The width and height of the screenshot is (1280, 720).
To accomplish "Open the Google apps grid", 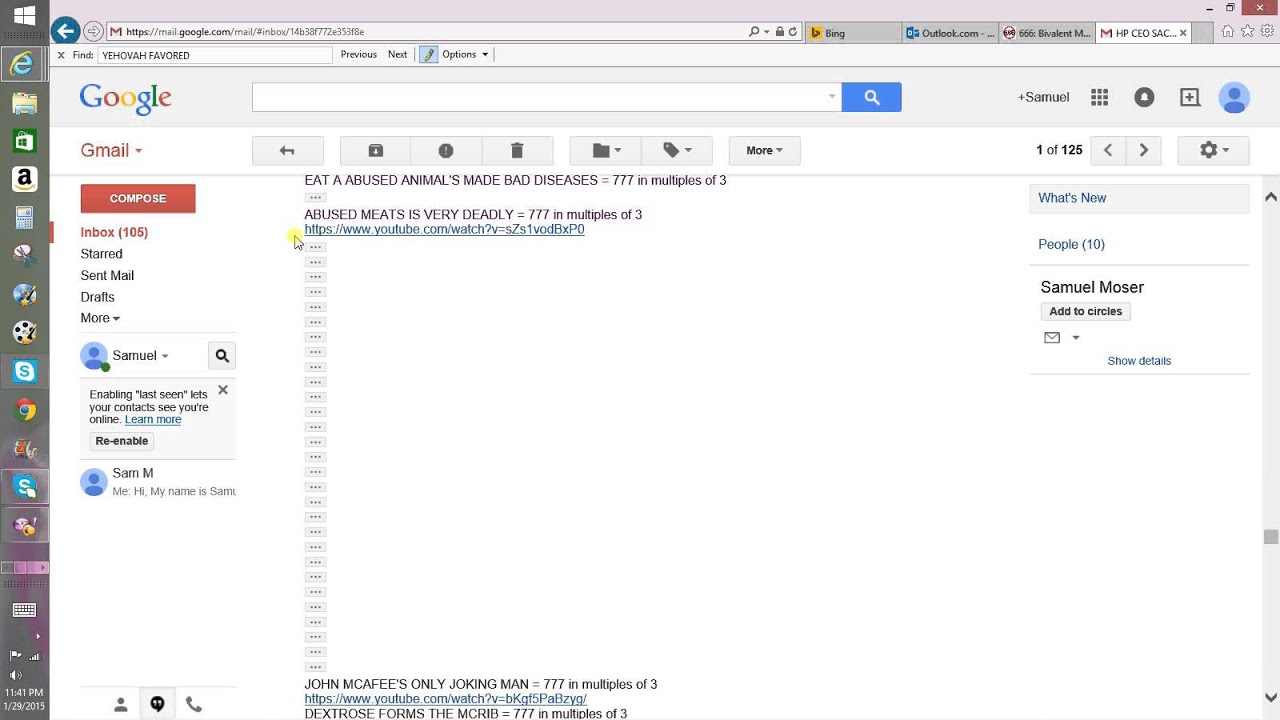I will coord(1099,97).
